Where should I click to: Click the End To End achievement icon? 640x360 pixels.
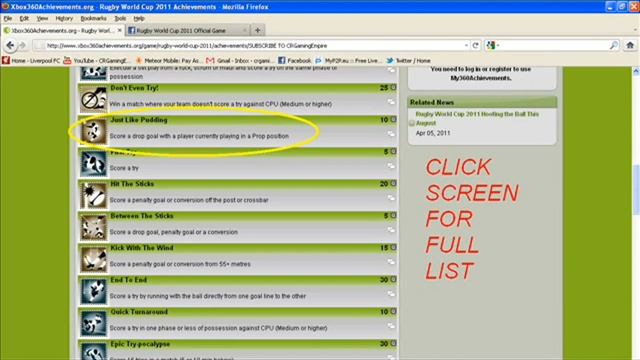[x=93, y=291]
